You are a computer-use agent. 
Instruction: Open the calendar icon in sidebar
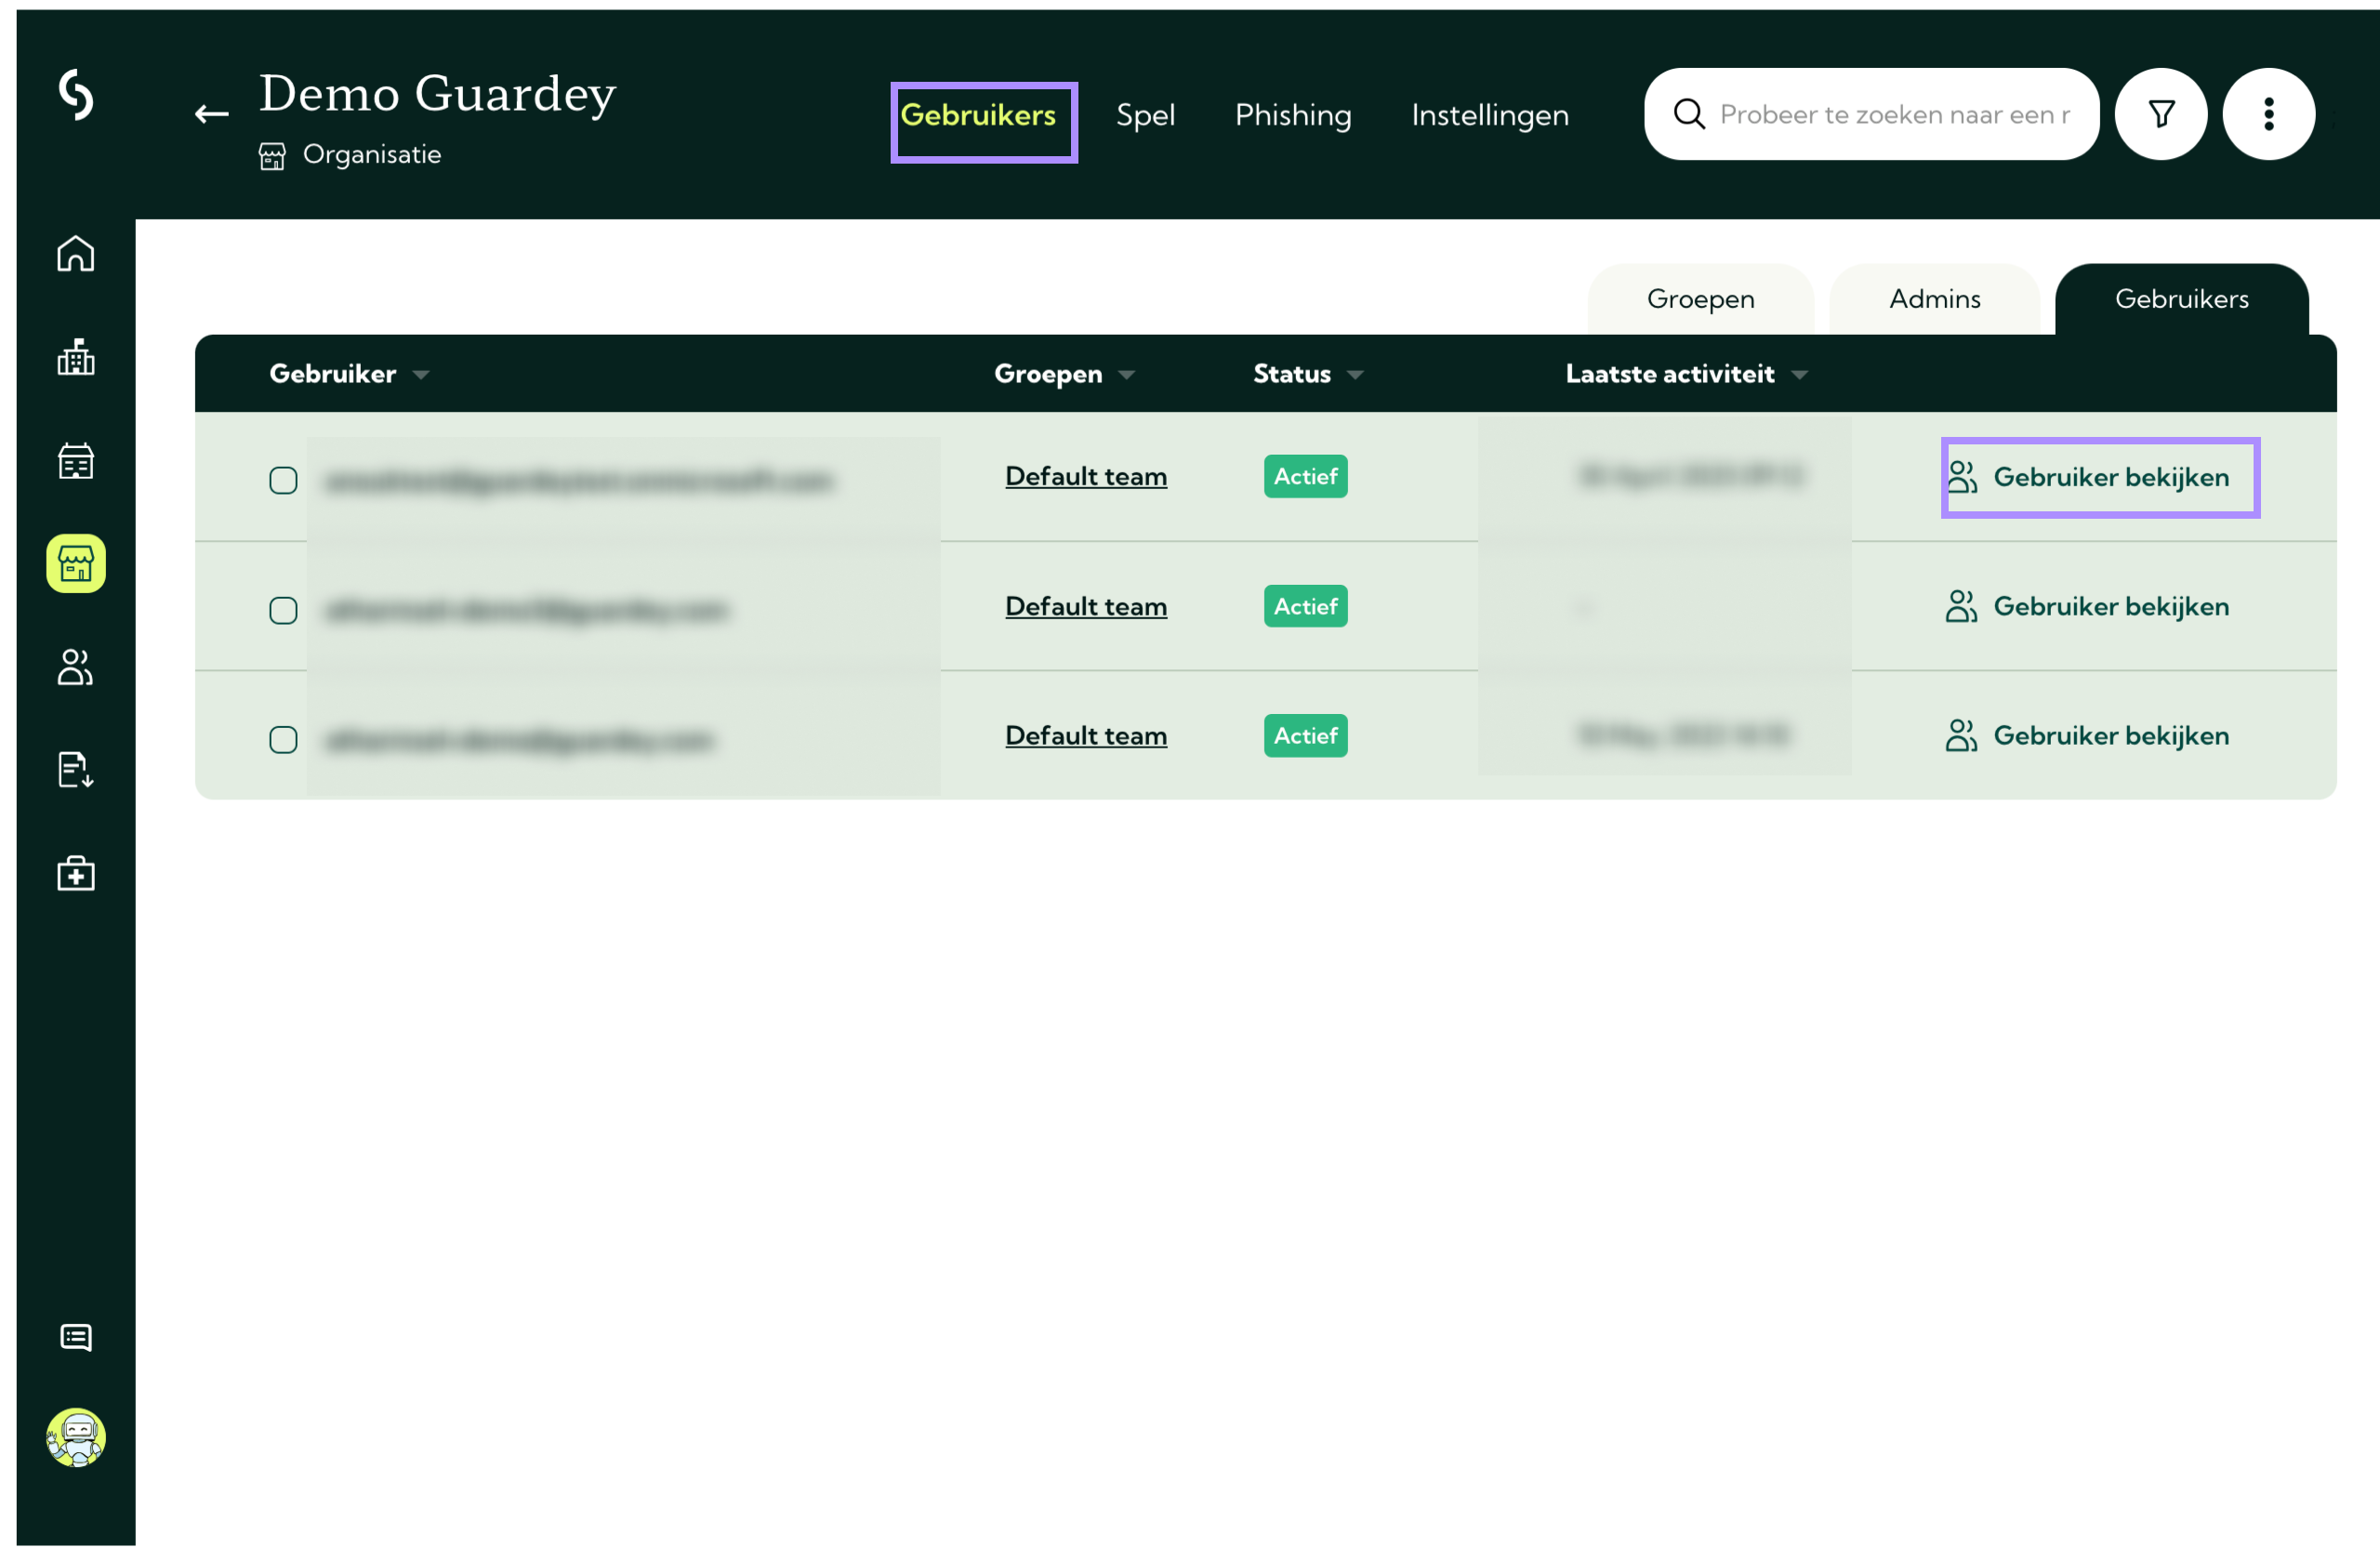click(75, 461)
